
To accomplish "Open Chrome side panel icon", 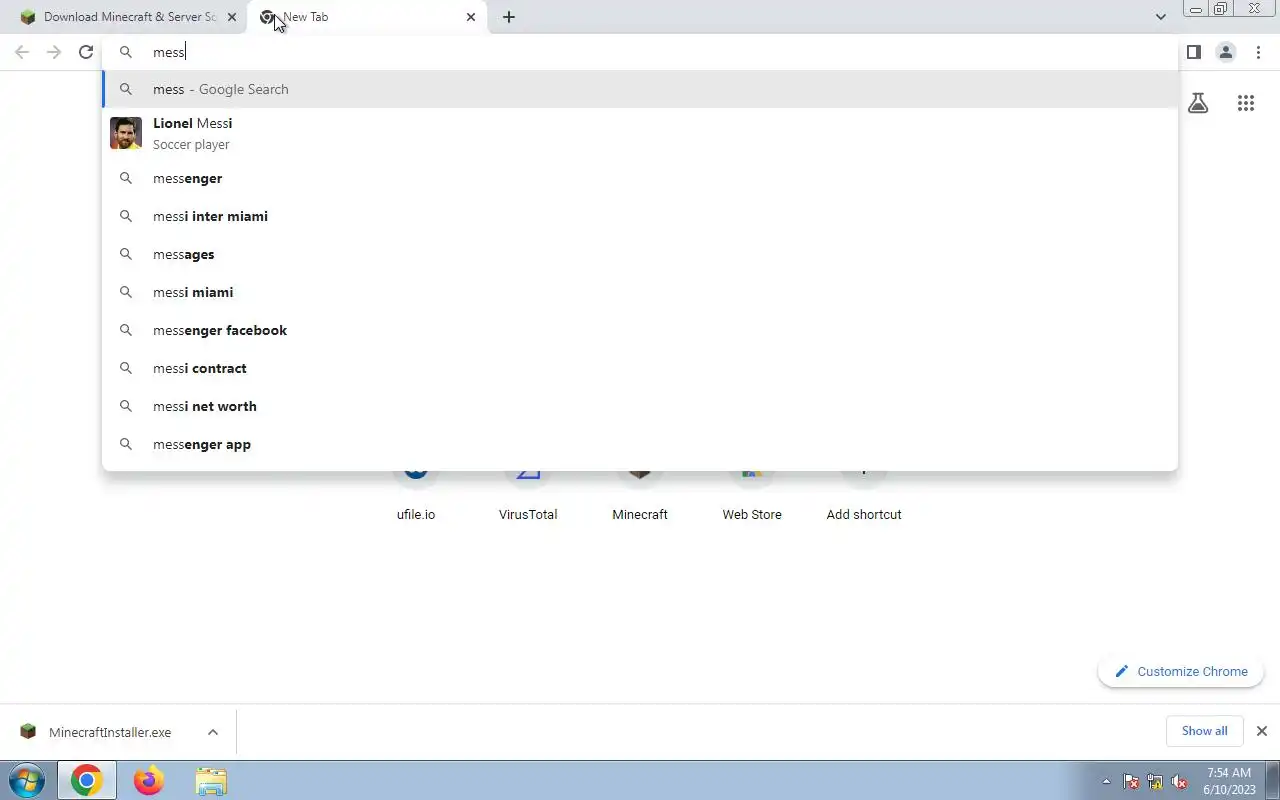I will pos(1193,52).
